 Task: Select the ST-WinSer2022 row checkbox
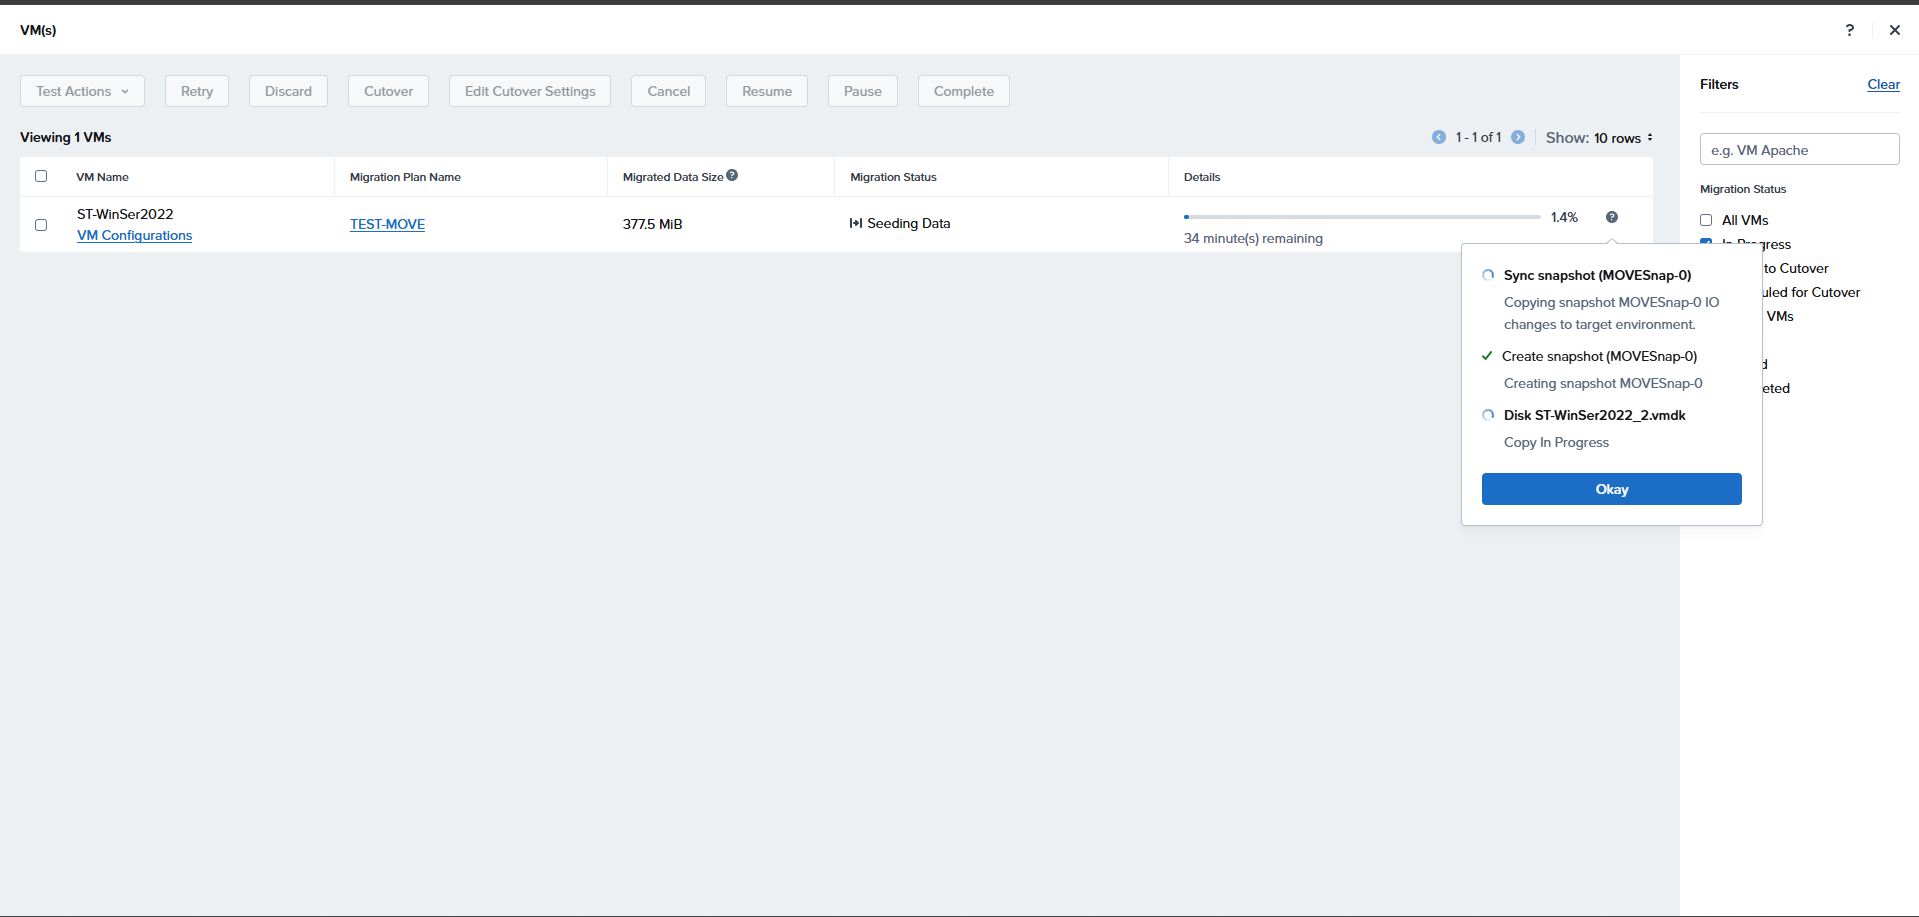coord(41,225)
